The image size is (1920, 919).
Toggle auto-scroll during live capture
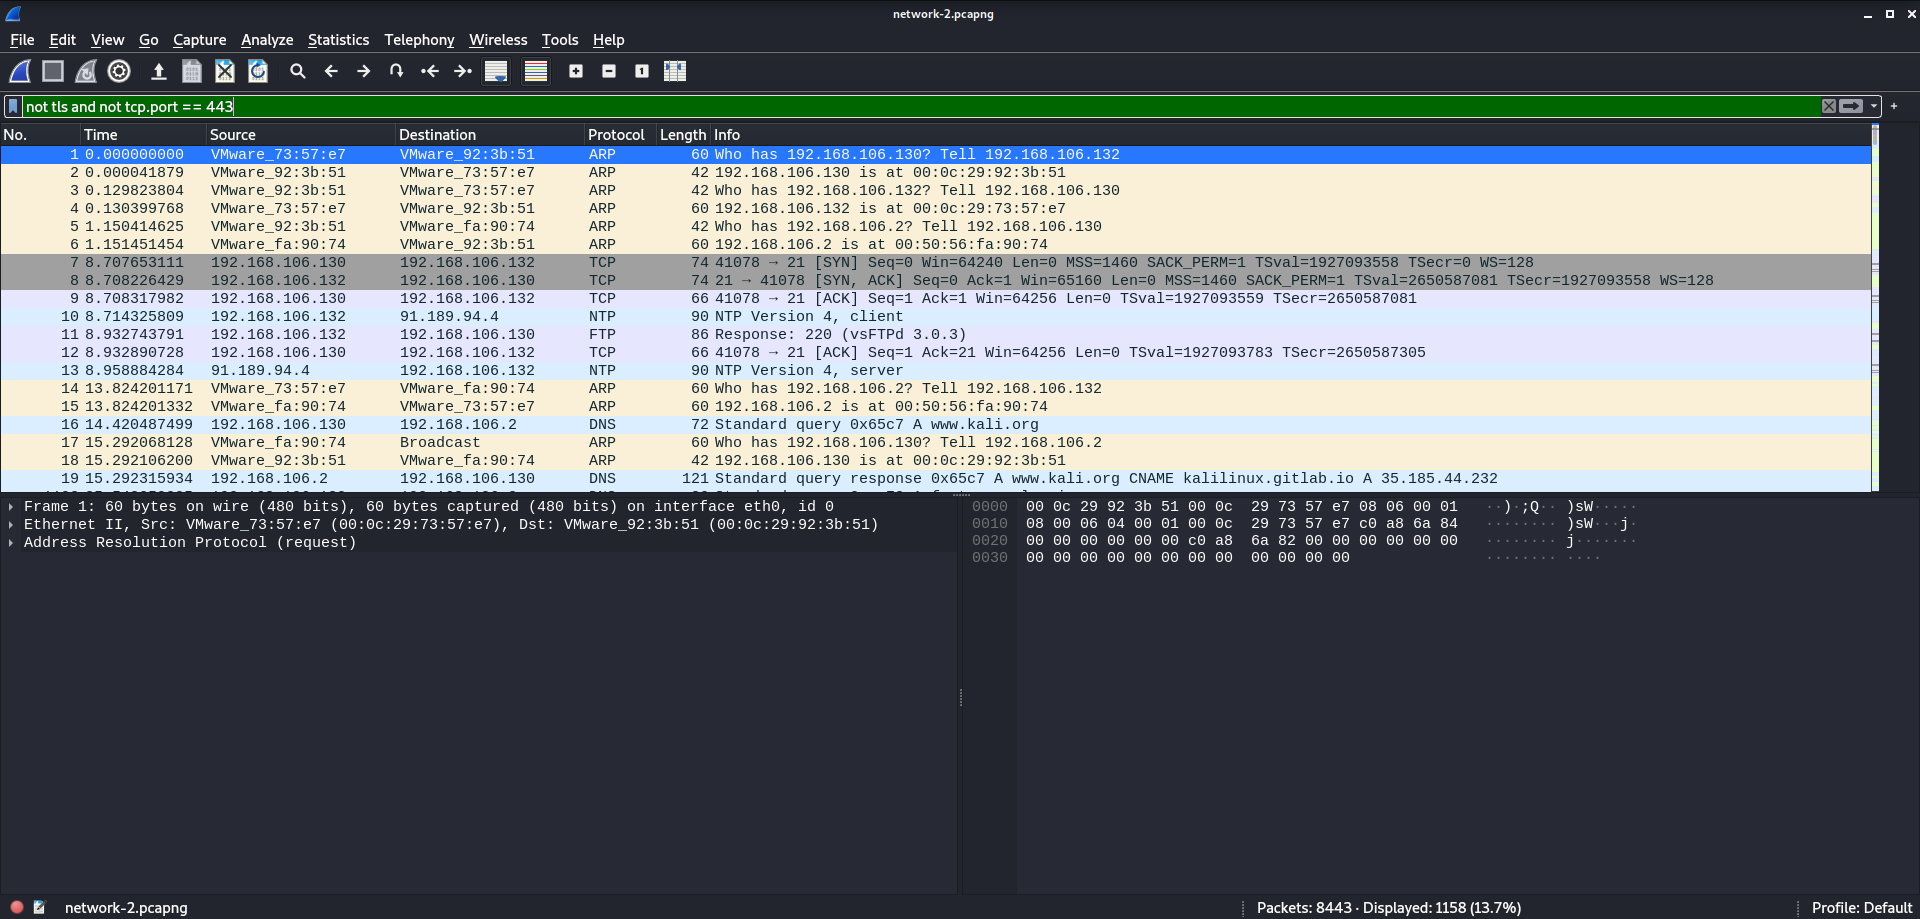click(496, 71)
